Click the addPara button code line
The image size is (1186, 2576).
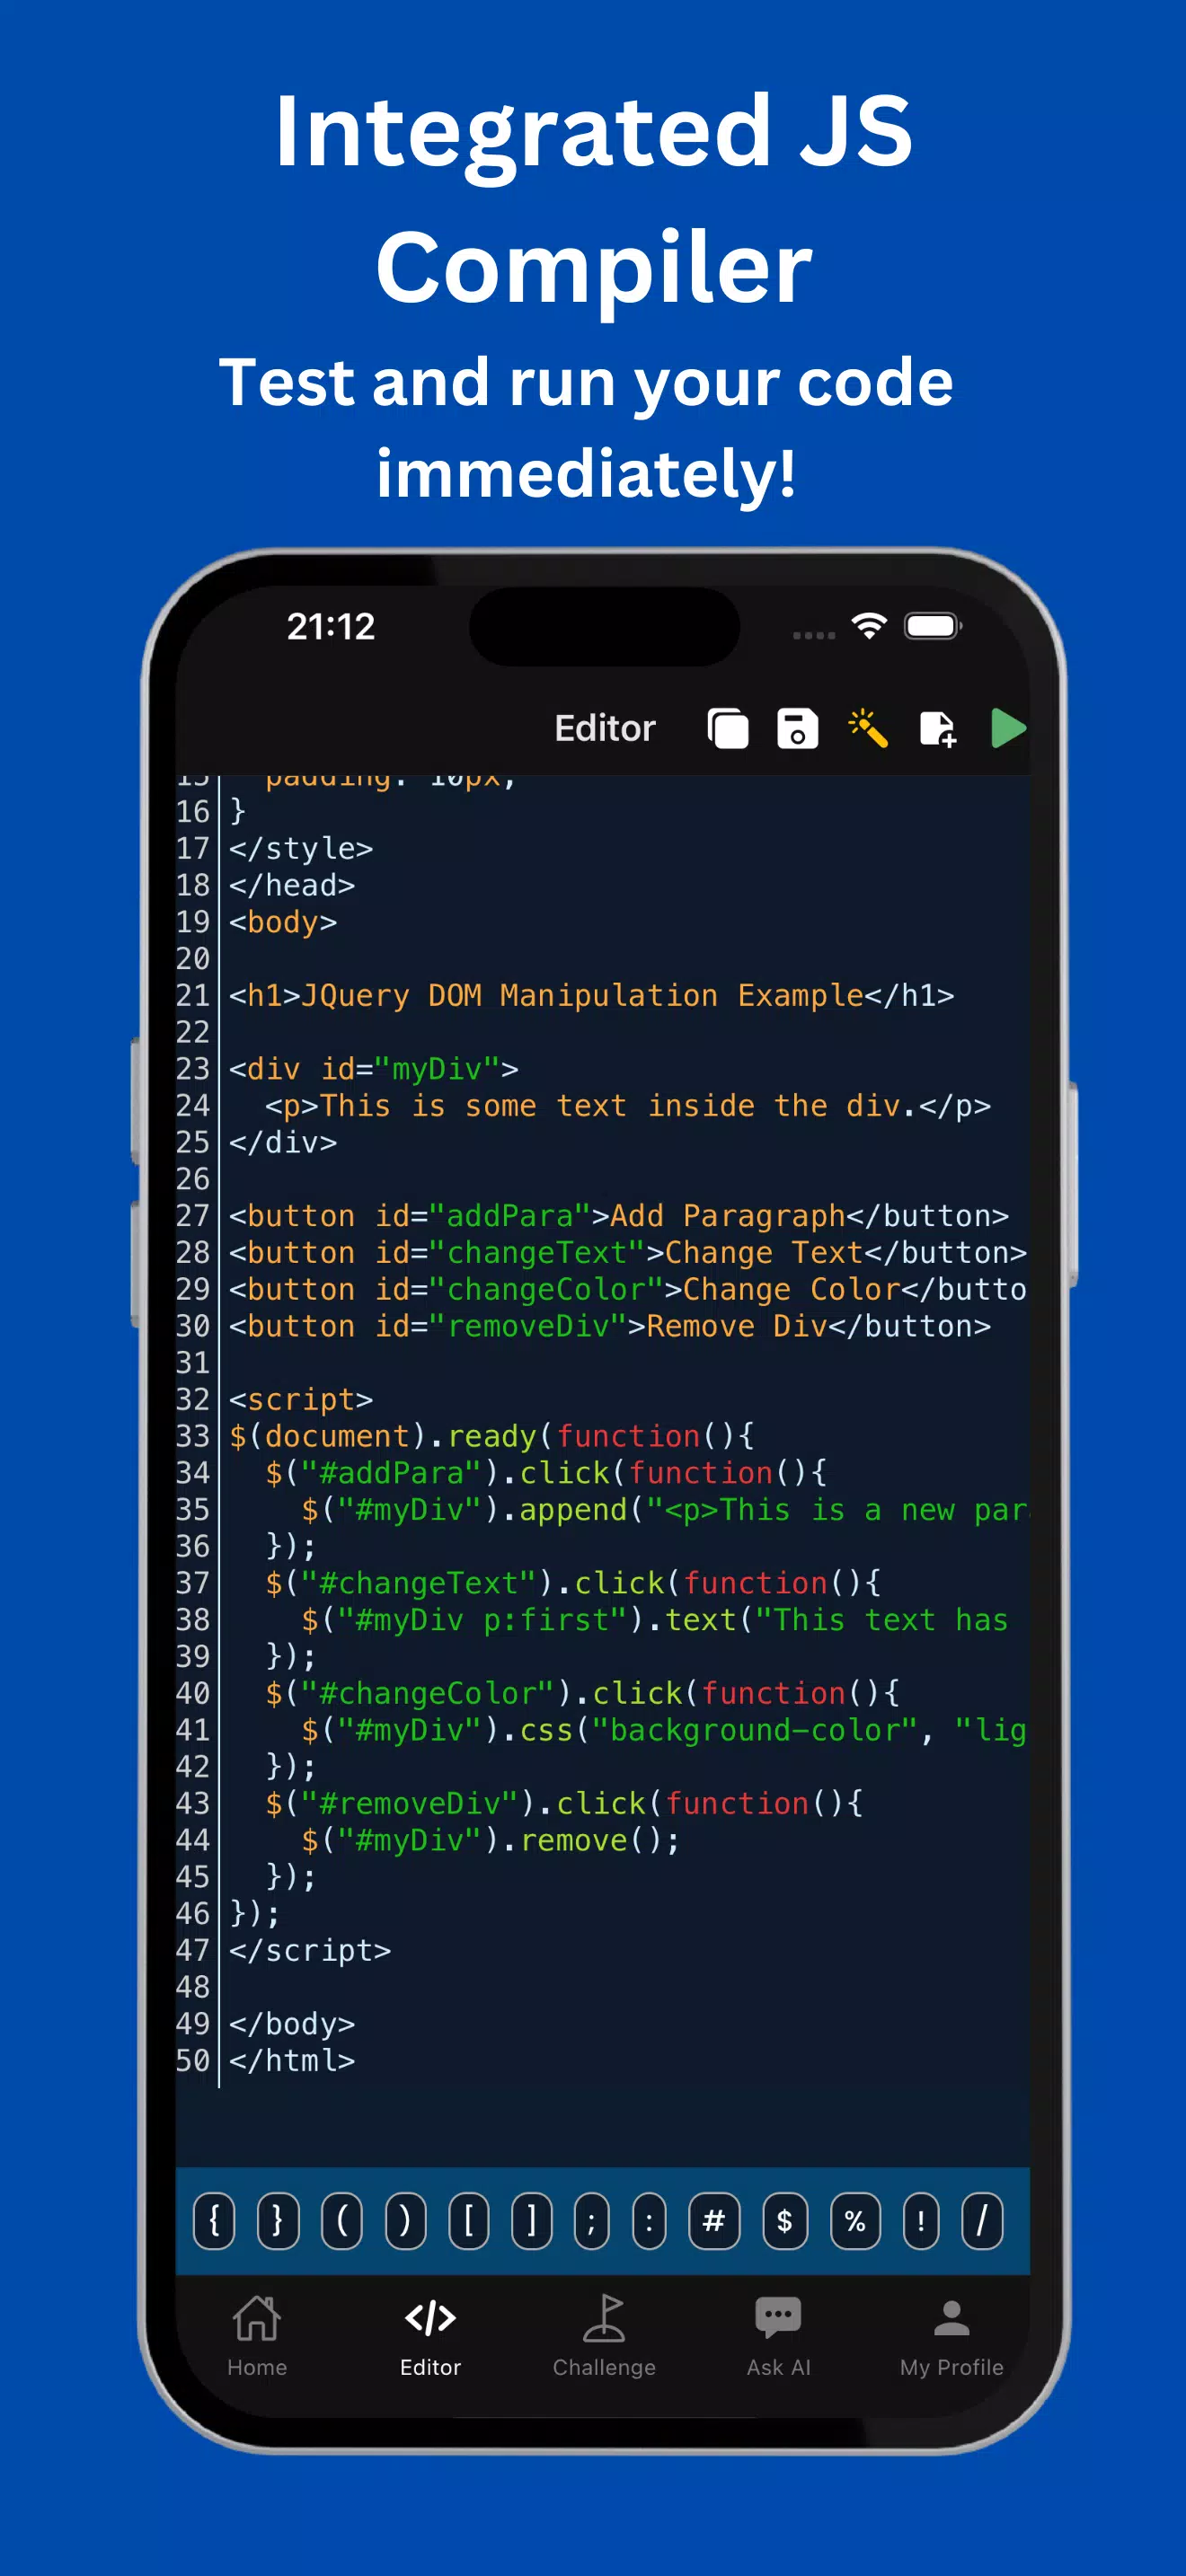pos(619,1216)
